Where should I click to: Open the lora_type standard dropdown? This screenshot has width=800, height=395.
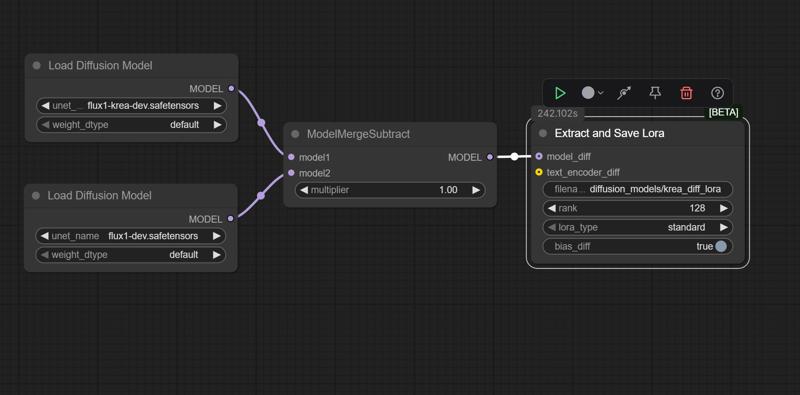pos(638,227)
